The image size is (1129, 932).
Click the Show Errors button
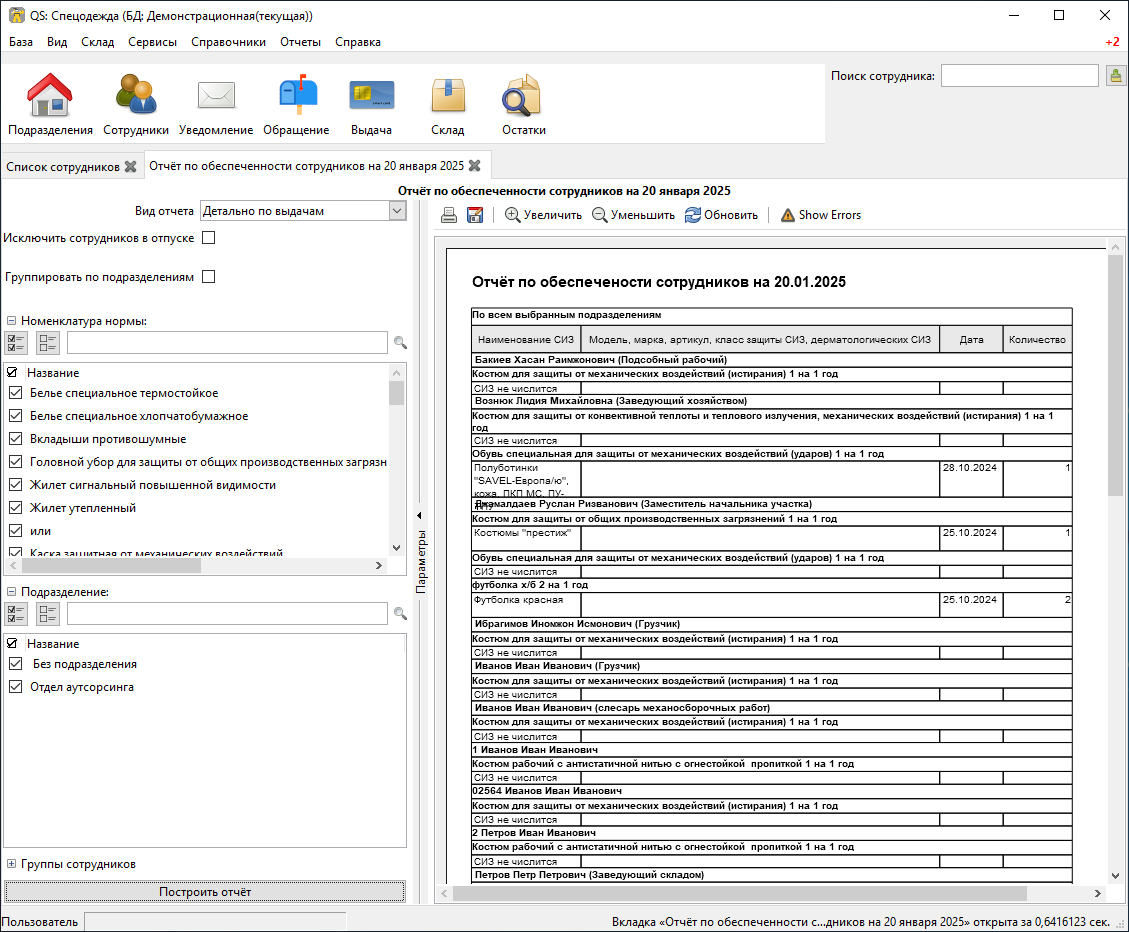pyautogui.click(x=820, y=215)
